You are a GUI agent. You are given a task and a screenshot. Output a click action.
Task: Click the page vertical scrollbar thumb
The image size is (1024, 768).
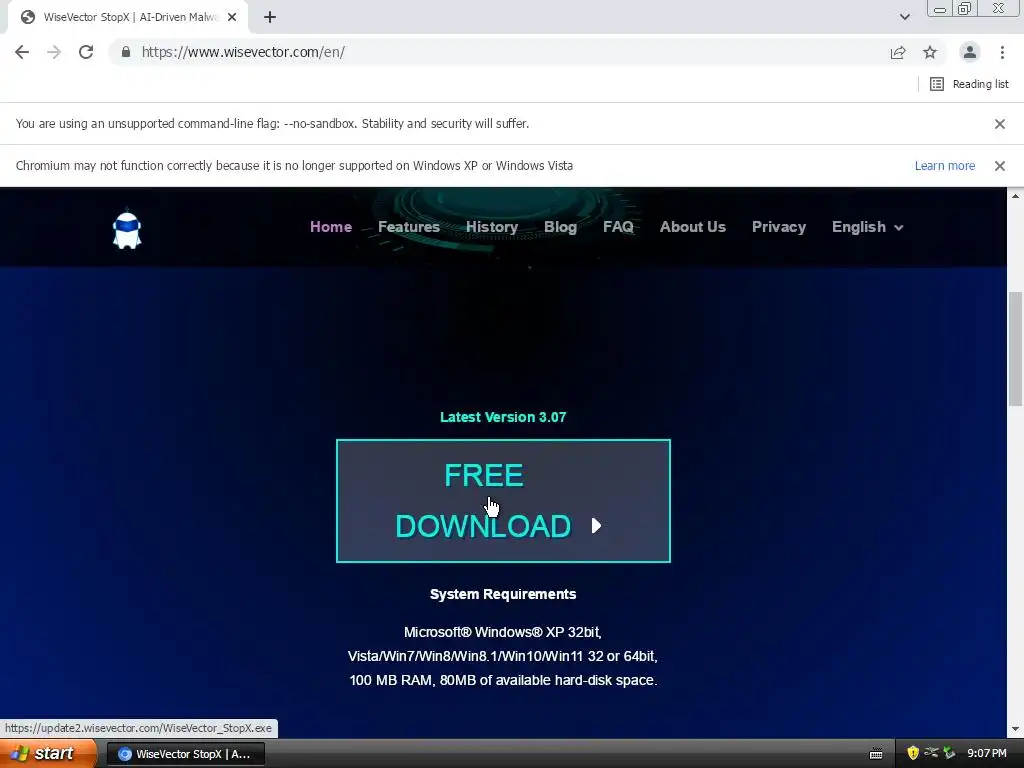tap(1016, 349)
